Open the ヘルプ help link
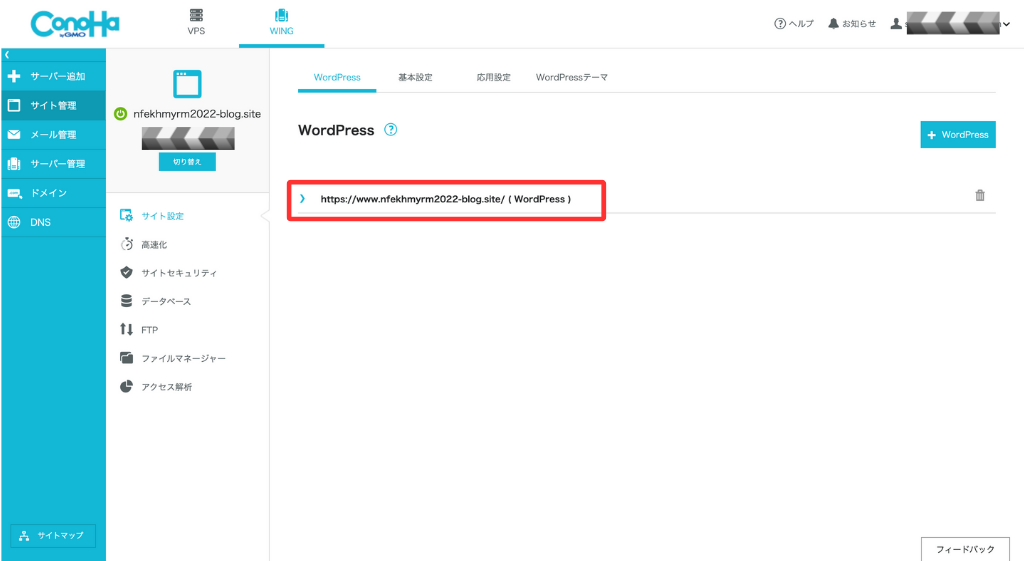1024x561 pixels. pos(794,24)
